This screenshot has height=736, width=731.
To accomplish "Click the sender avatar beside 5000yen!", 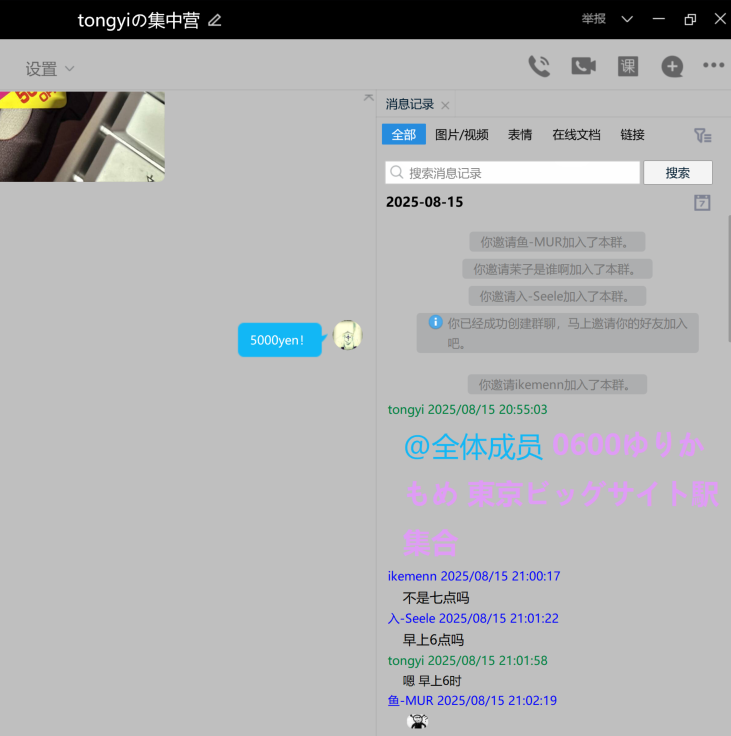I will coord(347,335).
